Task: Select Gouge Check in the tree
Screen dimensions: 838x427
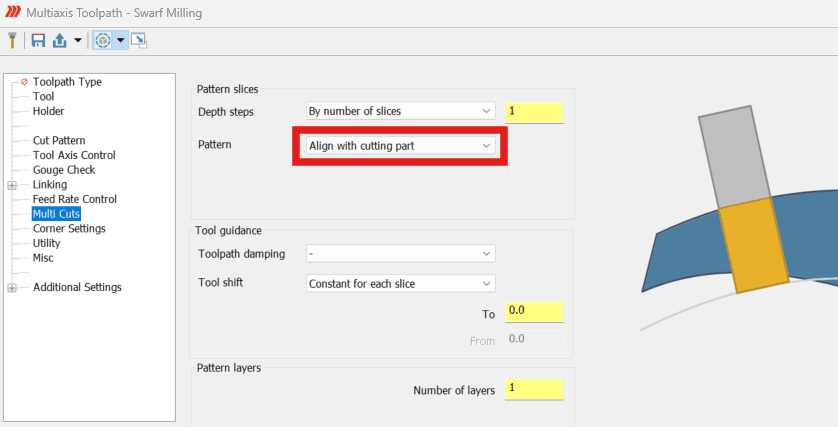Action: click(x=64, y=170)
